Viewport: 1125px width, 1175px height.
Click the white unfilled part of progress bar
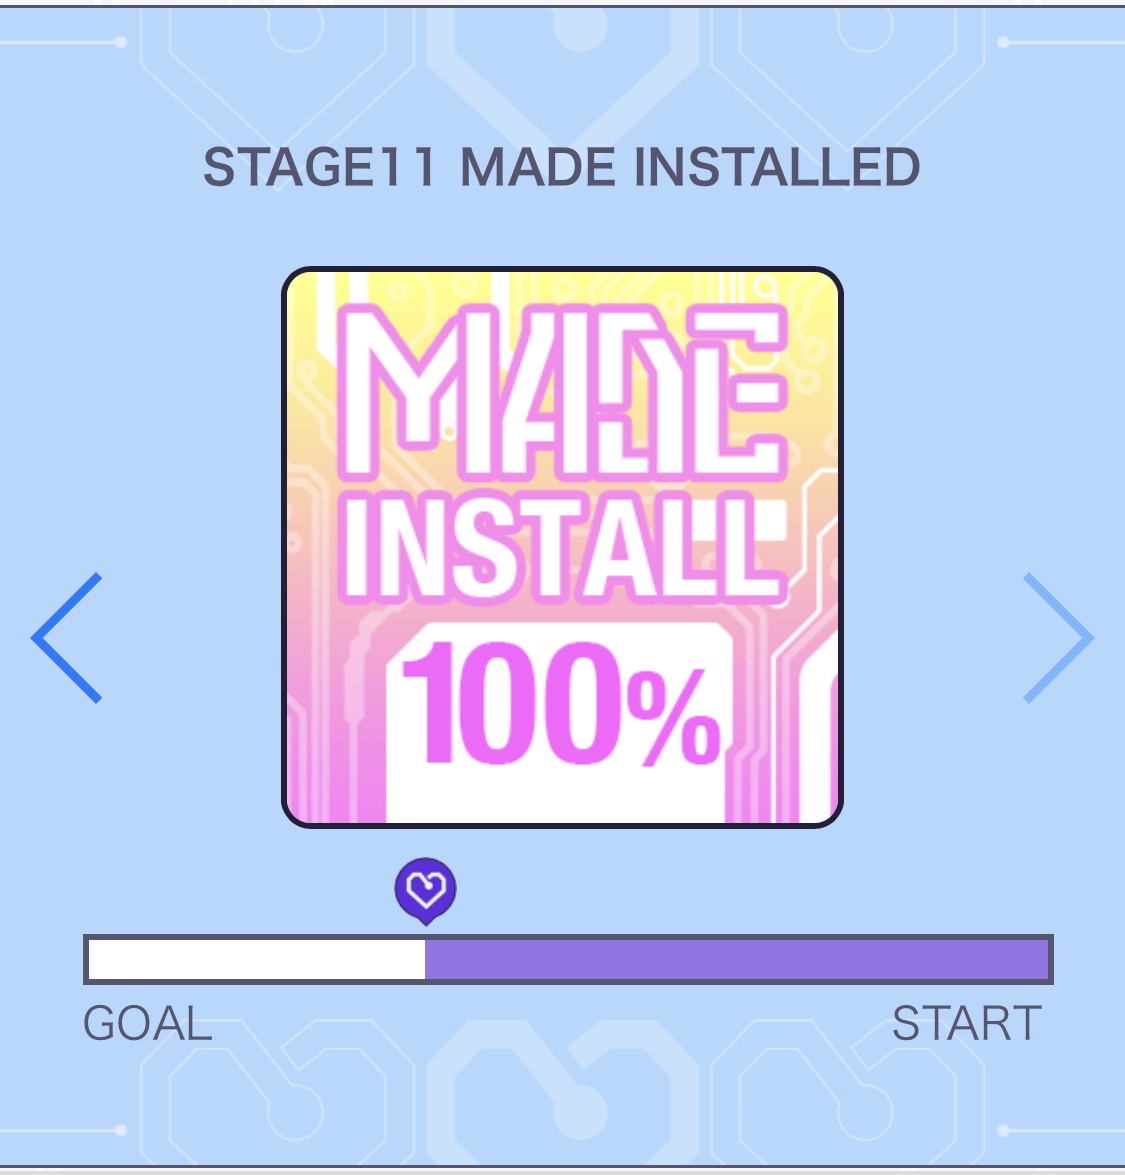tap(257, 960)
